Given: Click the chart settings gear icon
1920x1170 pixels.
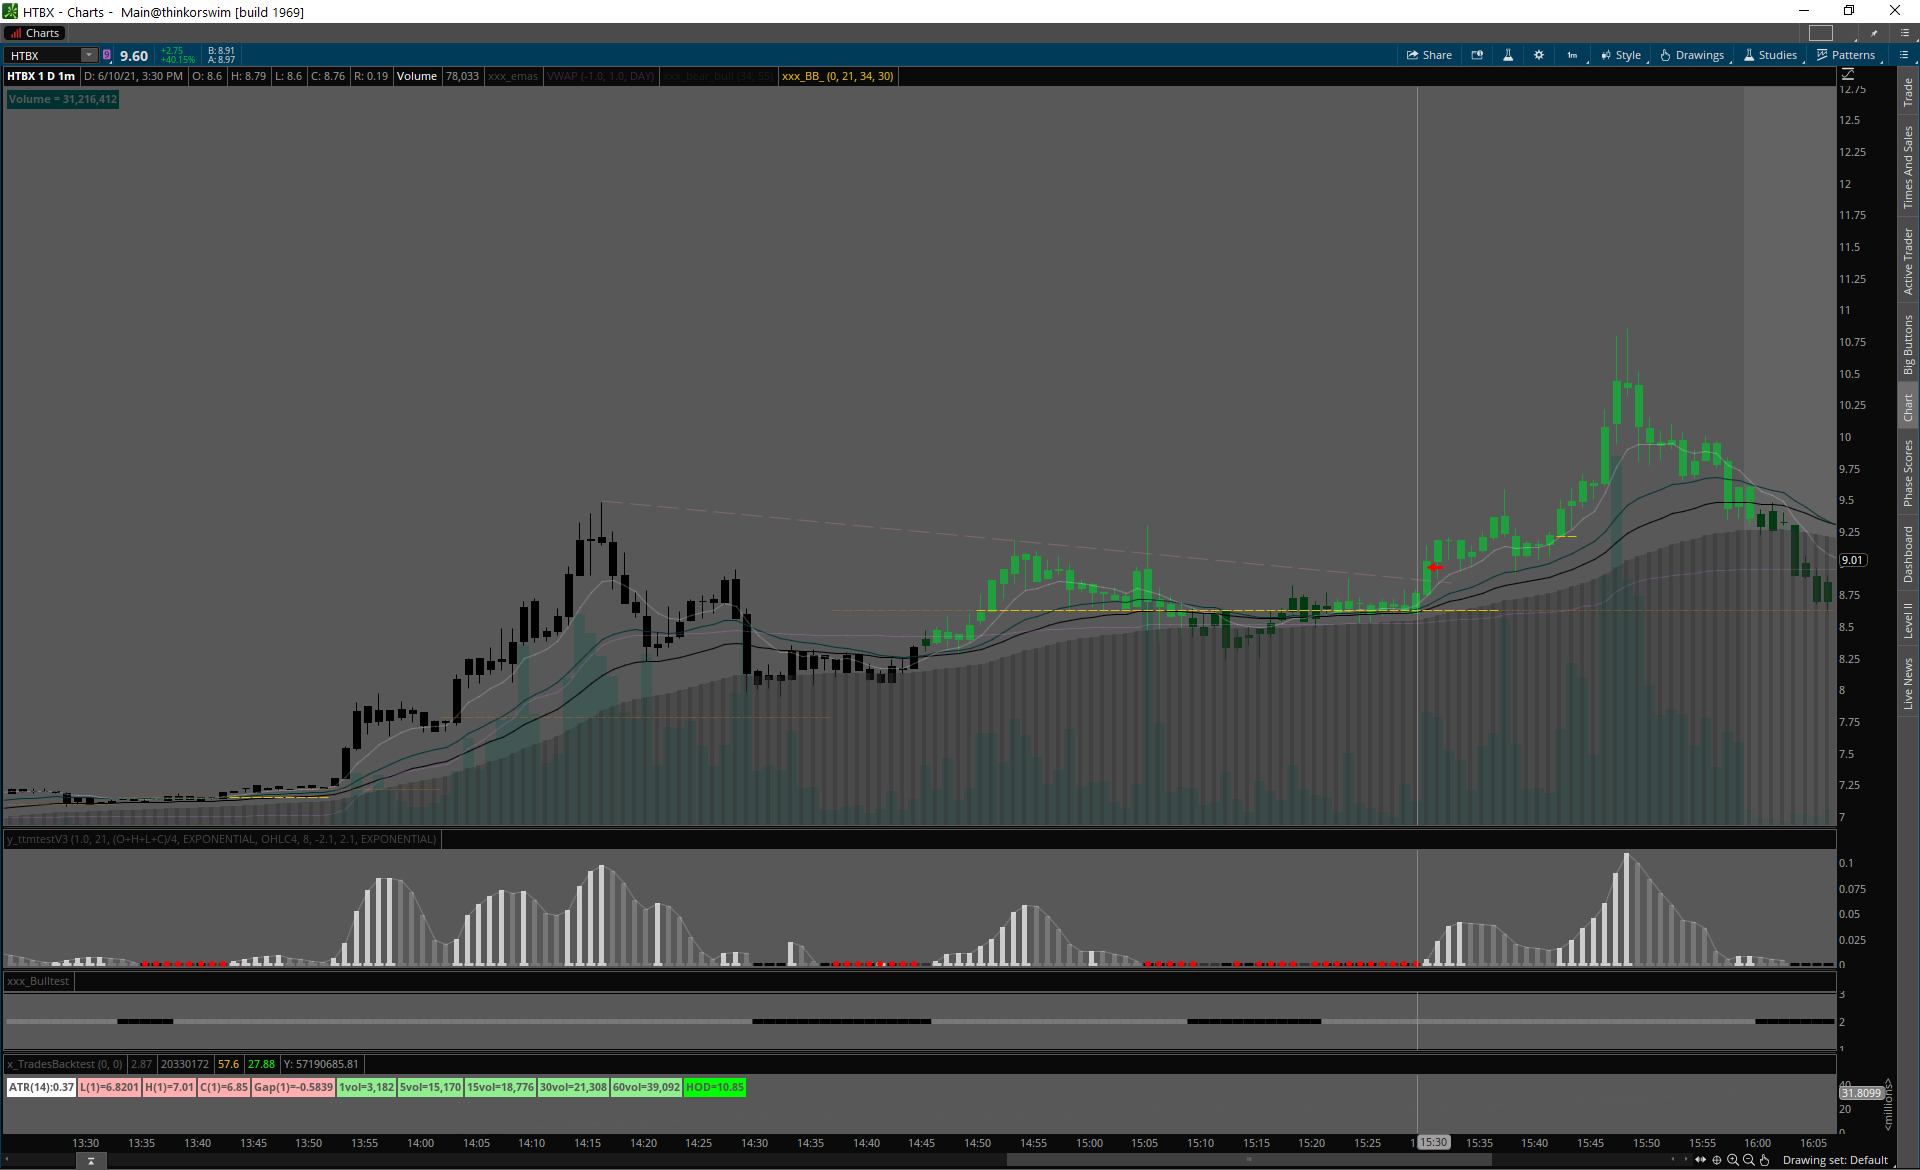Looking at the screenshot, I should (x=1539, y=55).
